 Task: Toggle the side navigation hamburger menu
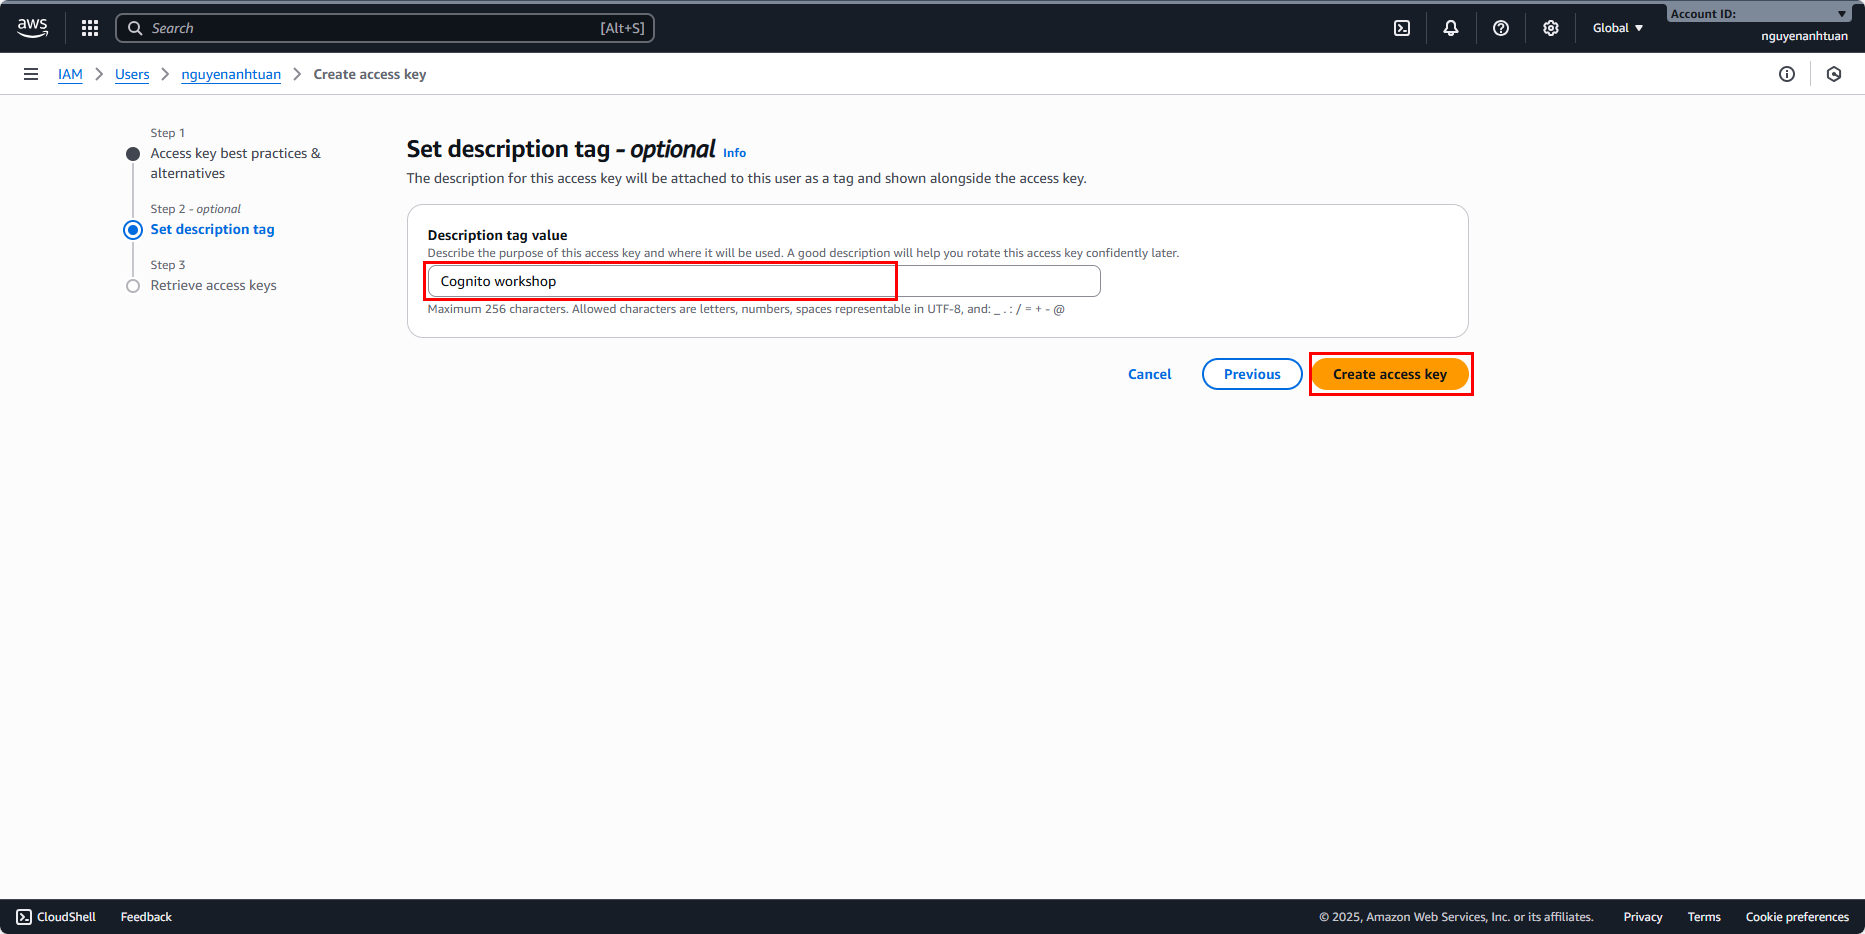[31, 74]
